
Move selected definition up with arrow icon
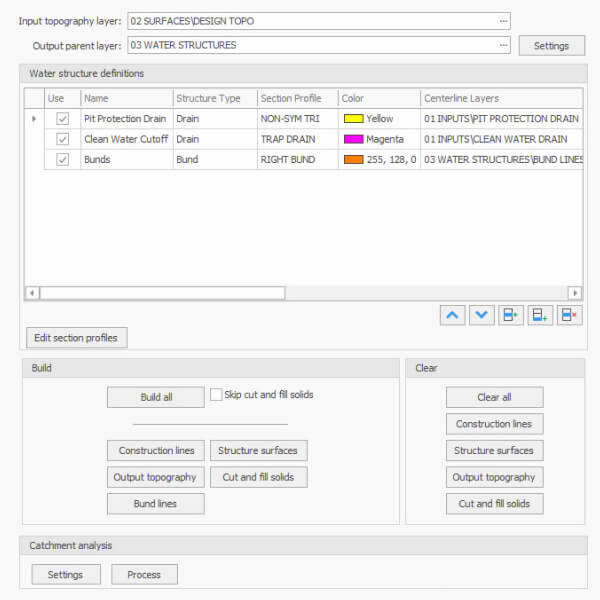tap(452, 315)
